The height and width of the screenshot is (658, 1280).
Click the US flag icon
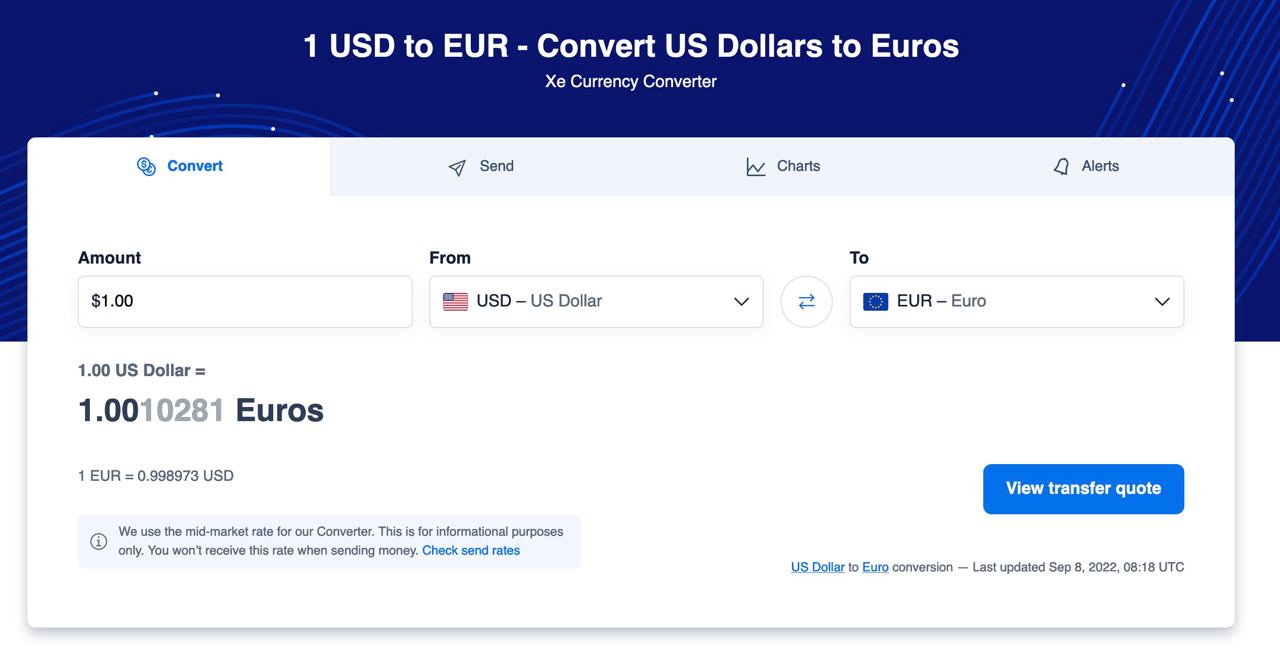pyautogui.click(x=455, y=302)
